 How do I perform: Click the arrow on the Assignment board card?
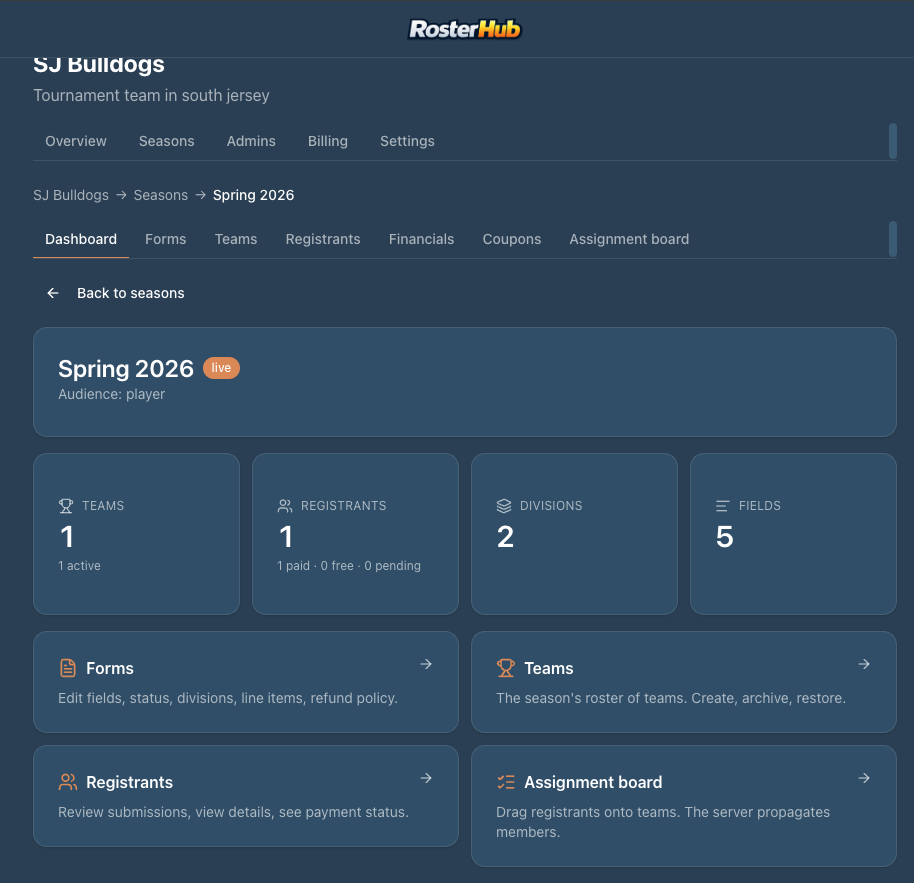[x=864, y=778]
